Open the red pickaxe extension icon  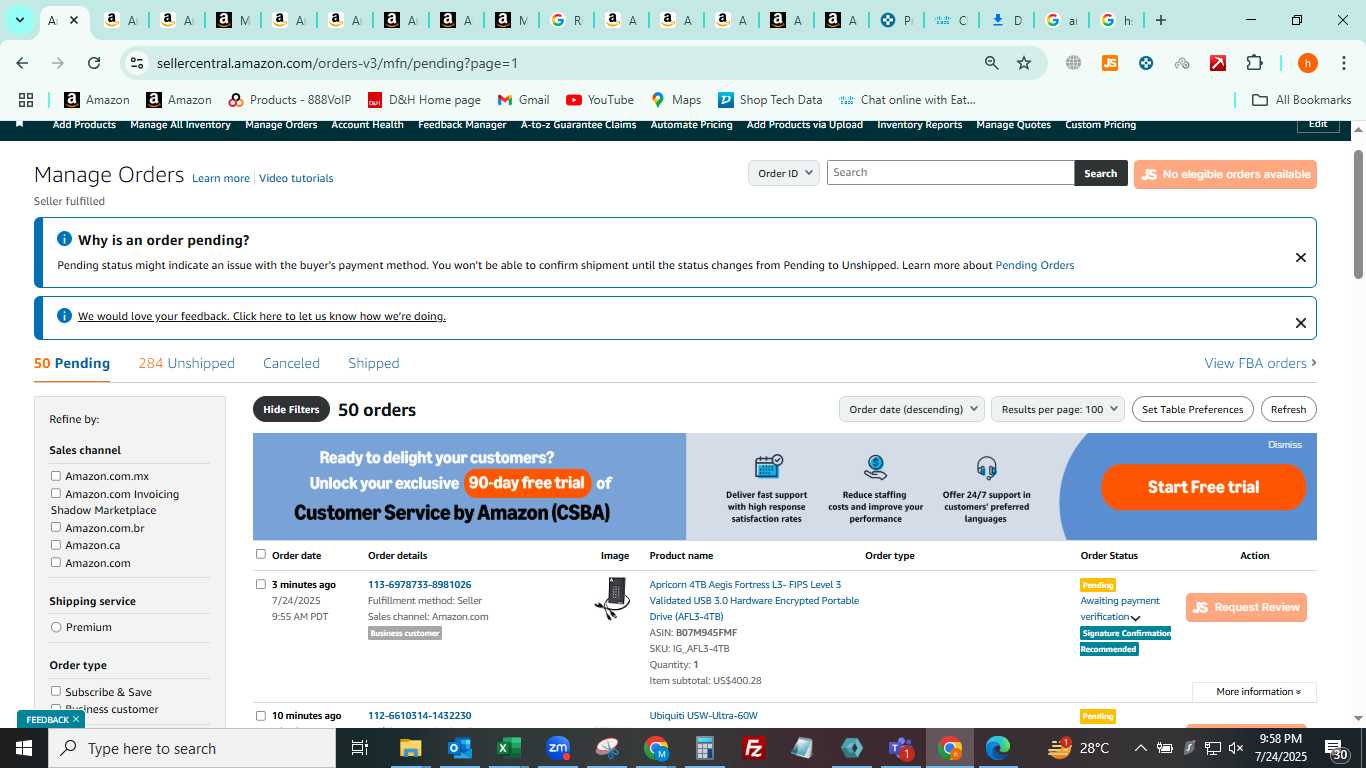[1218, 63]
